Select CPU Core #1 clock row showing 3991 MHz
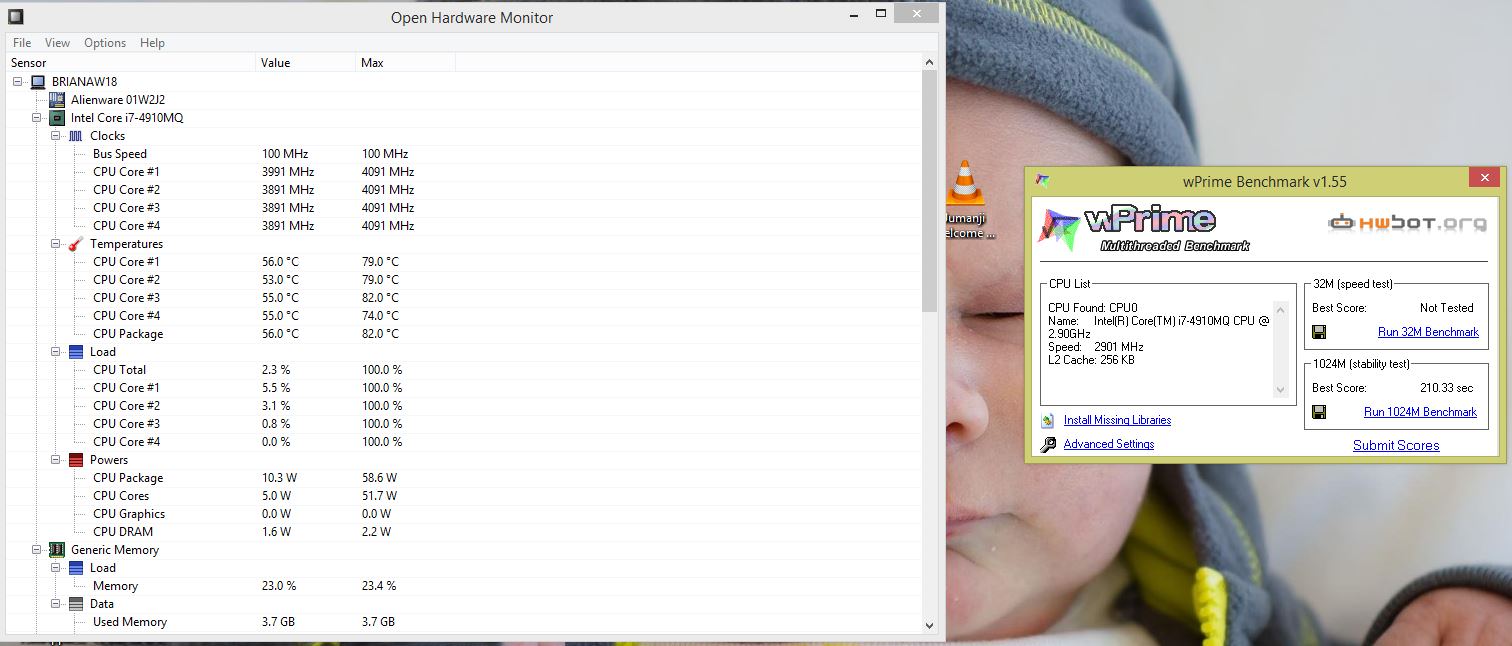 pyautogui.click(x=463, y=172)
